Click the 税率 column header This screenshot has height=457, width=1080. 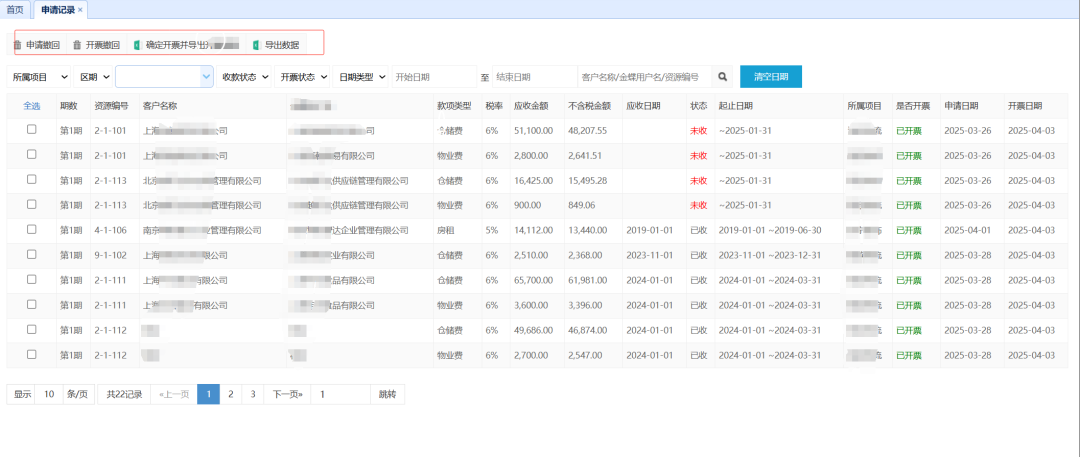click(494, 106)
